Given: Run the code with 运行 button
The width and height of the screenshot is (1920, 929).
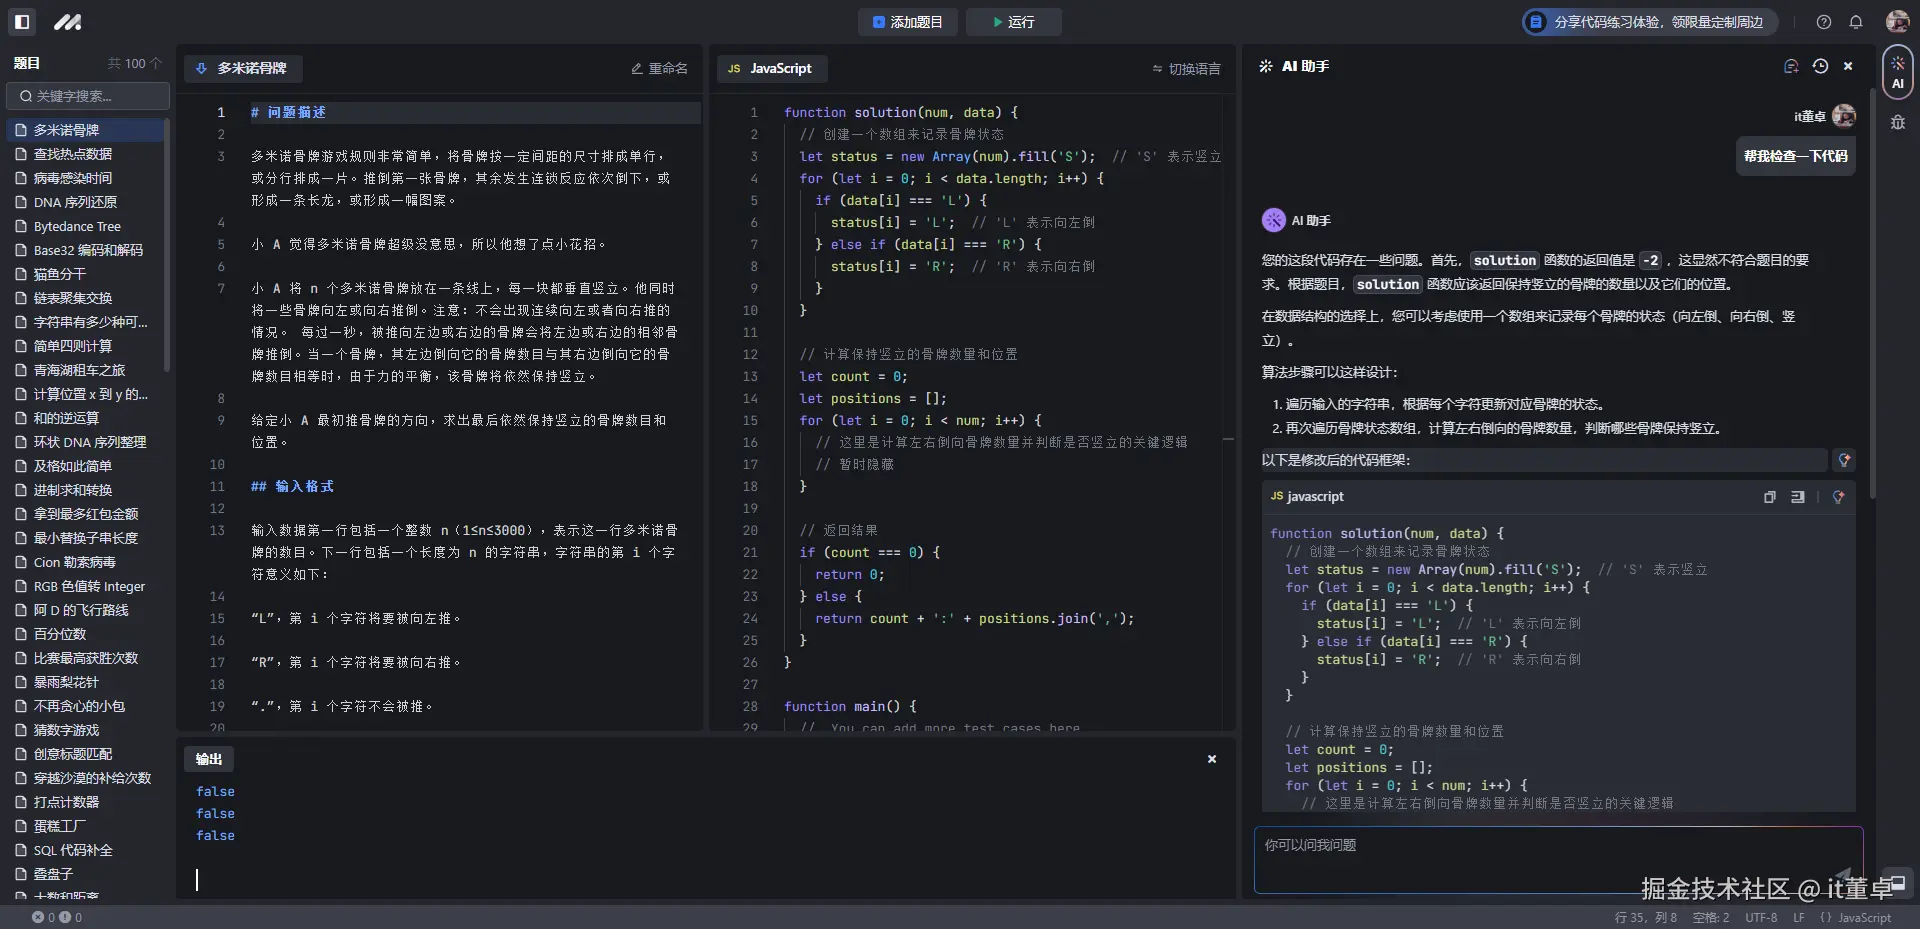Looking at the screenshot, I should tap(1012, 21).
